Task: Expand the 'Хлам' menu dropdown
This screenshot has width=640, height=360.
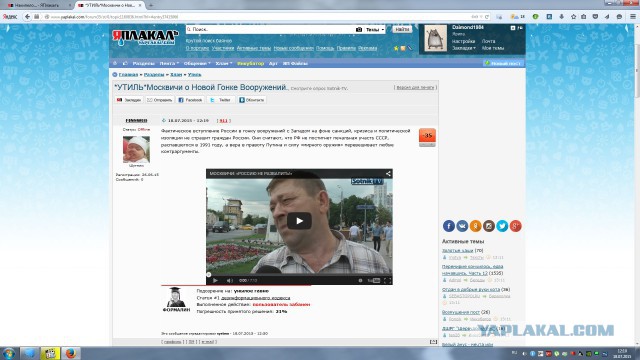Action: (223, 63)
